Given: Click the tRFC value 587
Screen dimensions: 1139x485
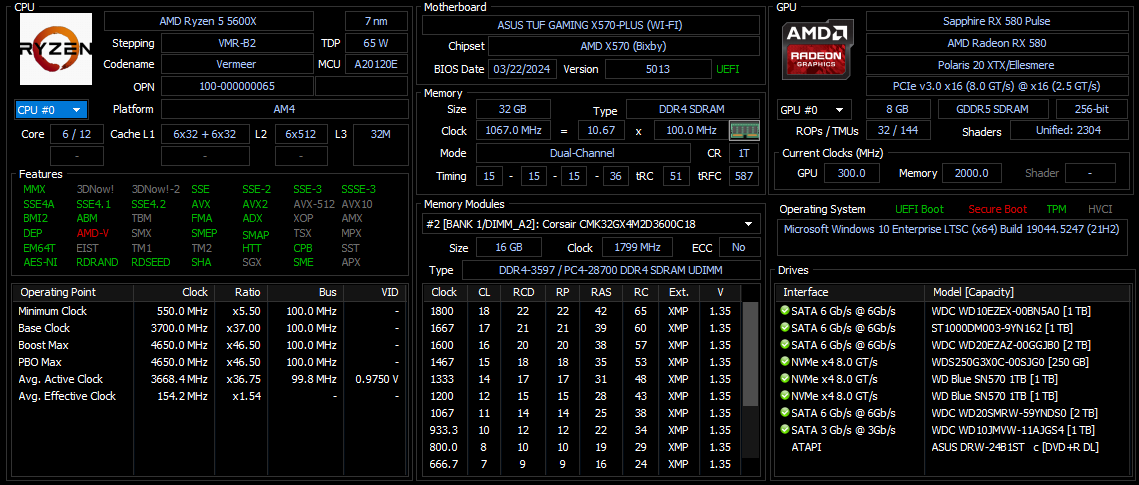Looking at the screenshot, I should point(744,176).
